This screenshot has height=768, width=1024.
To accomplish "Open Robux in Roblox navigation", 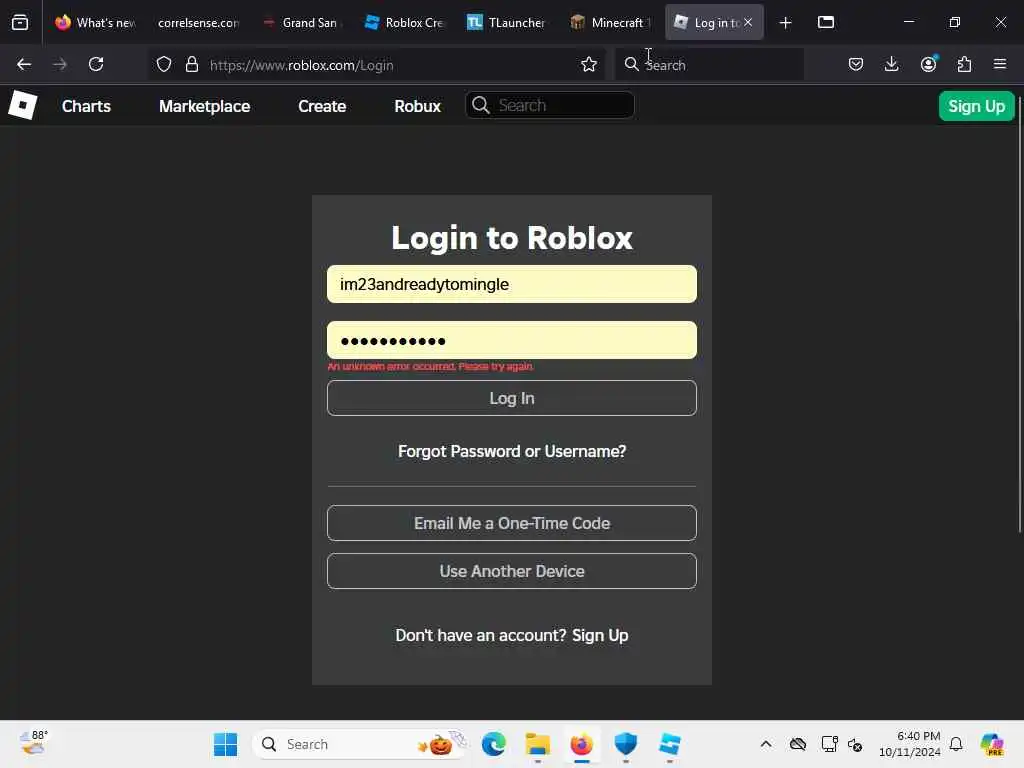I will pos(417,106).
